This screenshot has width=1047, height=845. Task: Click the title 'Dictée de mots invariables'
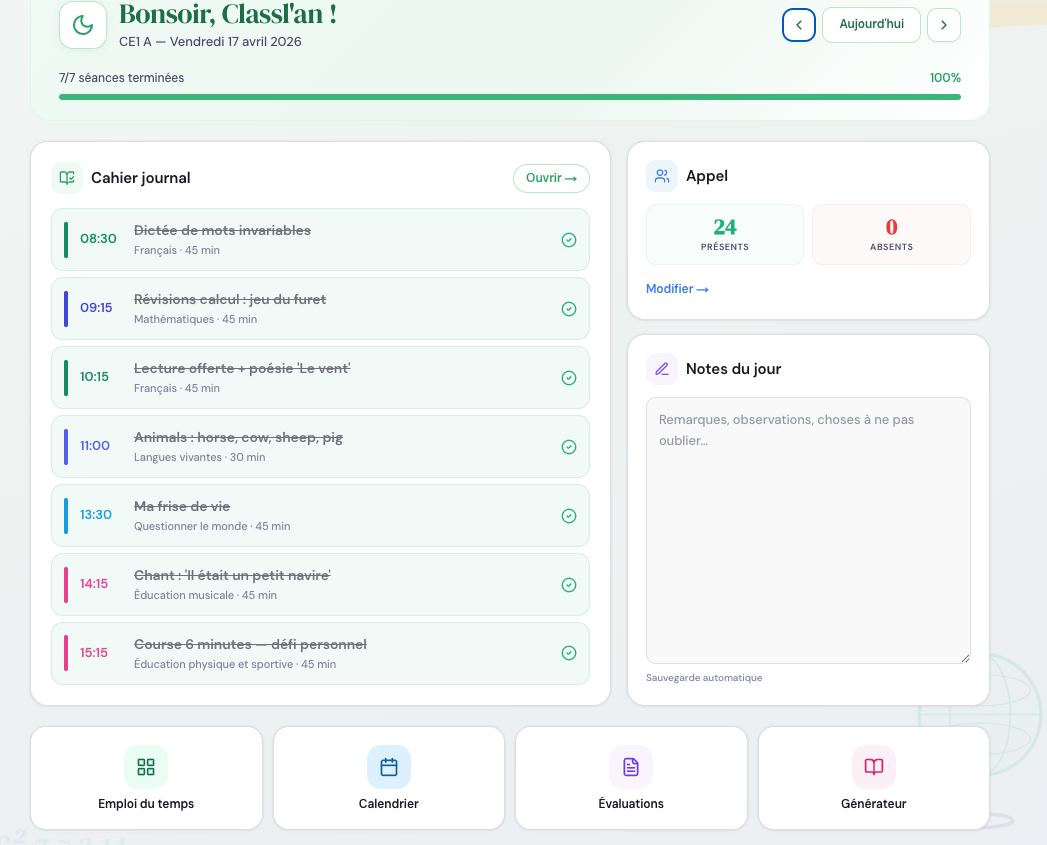point(222,230)
